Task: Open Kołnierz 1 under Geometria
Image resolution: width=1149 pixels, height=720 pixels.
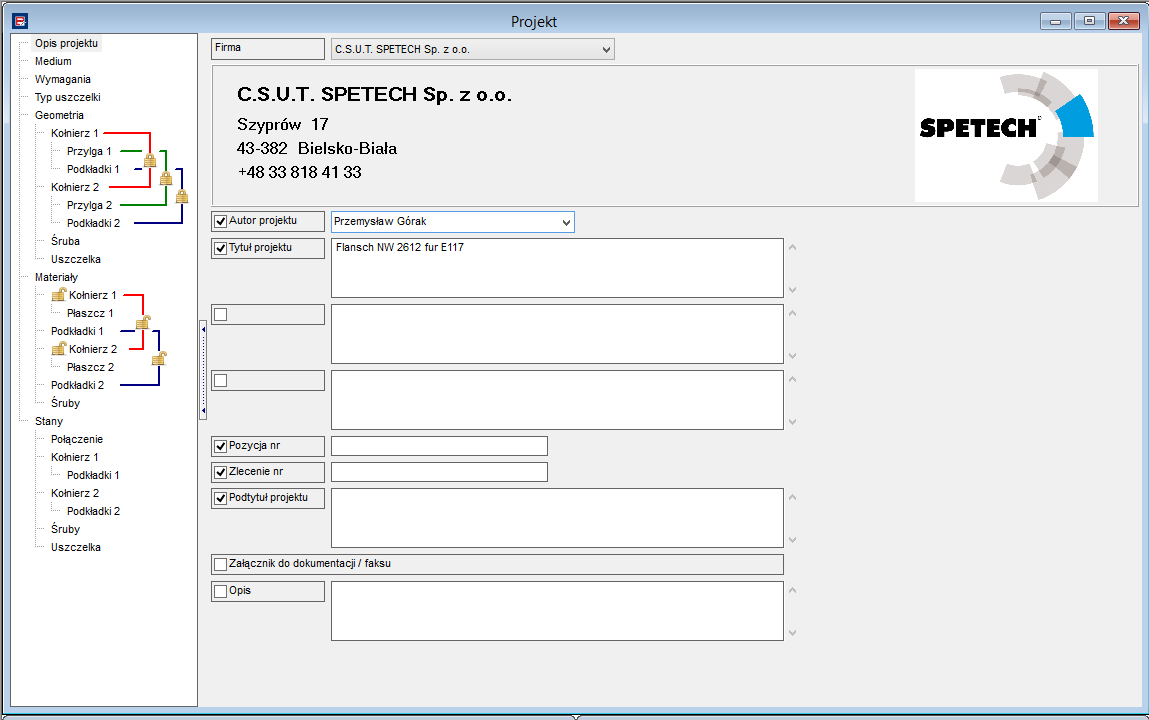Action: [74, 133]
